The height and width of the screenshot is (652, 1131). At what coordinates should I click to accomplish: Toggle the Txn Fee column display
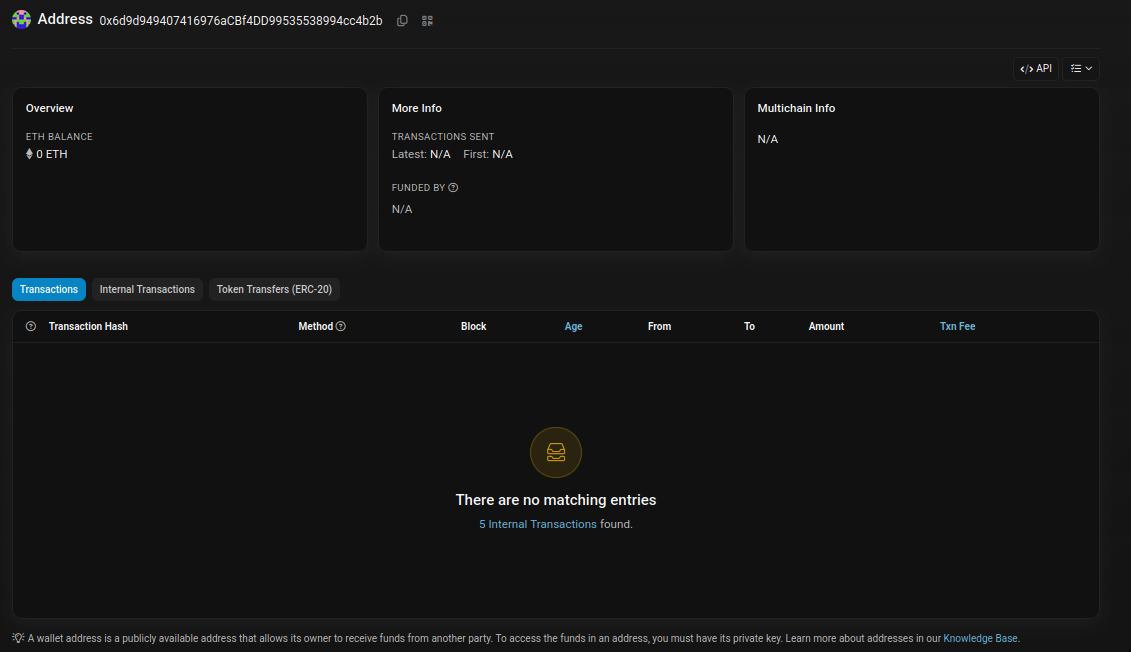(957, 327)
